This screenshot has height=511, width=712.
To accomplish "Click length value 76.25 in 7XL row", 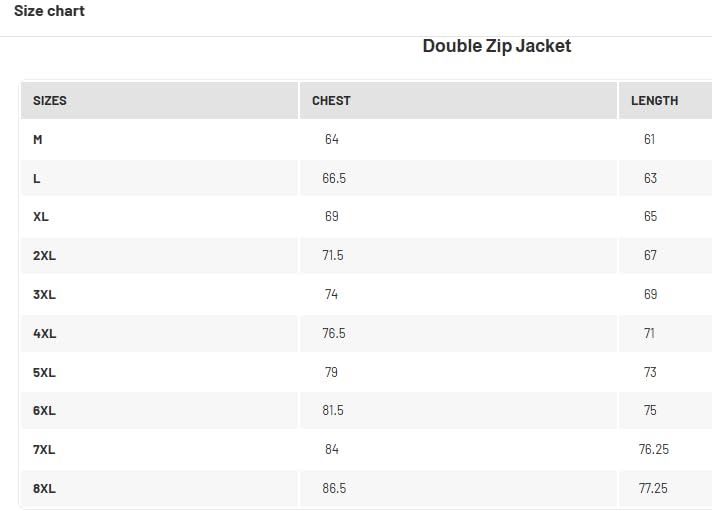I will click(653, 450).
